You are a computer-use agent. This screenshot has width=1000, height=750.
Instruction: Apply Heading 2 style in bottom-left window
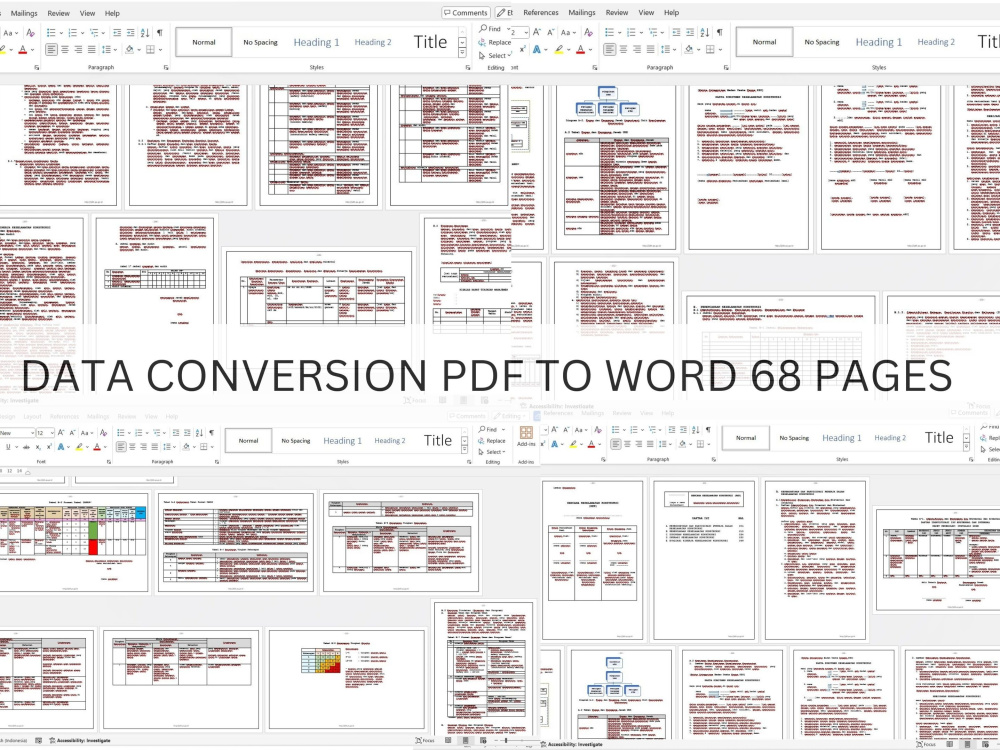click(x=390, y=441)
